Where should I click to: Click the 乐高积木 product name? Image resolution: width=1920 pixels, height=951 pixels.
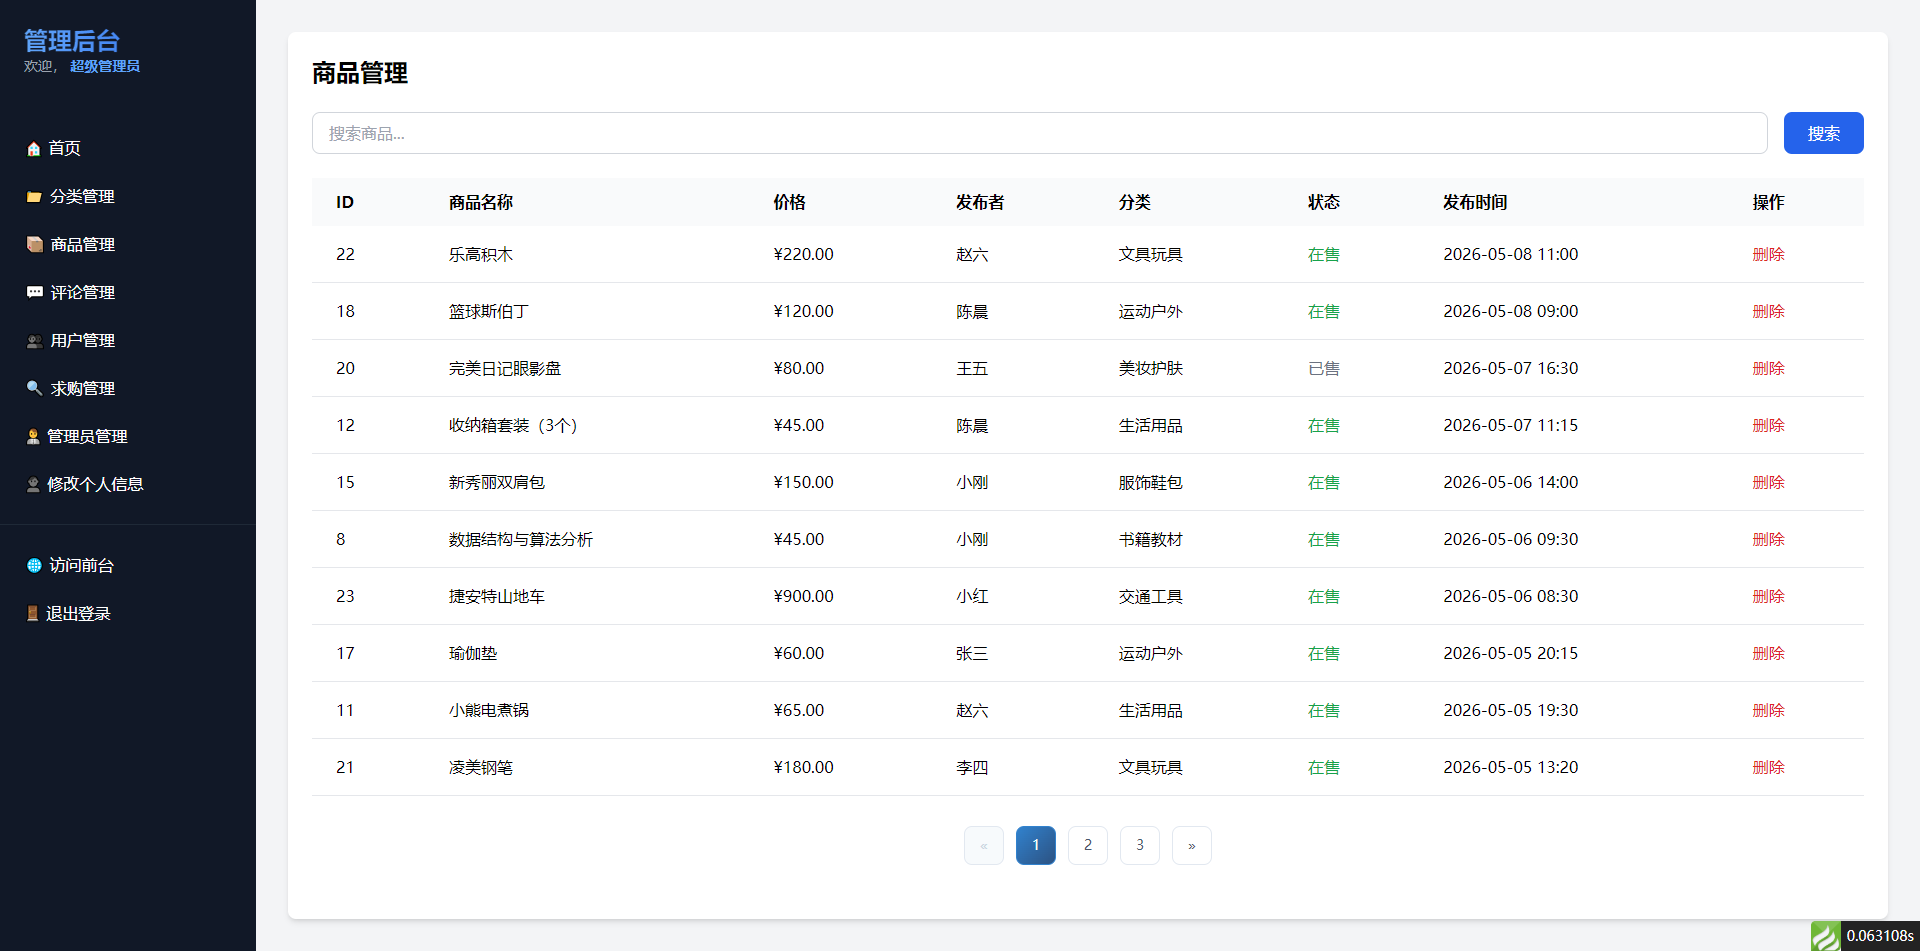(481, 254)
